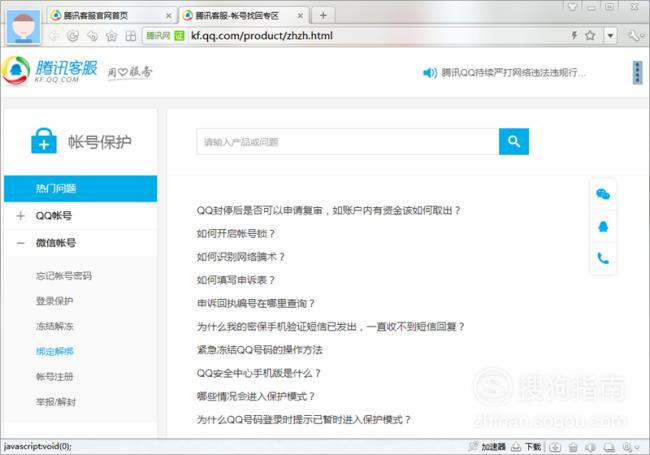650x455 pixels.
Task: Open the vertical dots menu at top right
Action: click(637, 73)
